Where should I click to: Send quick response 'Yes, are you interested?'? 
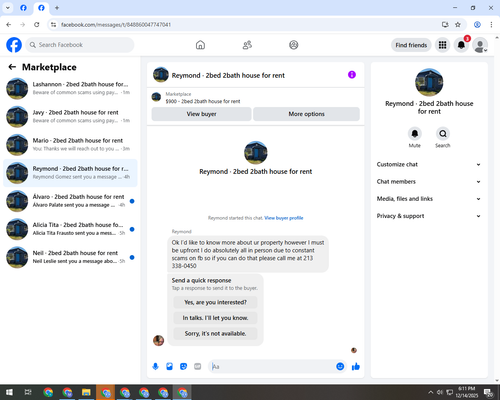pyautogui.click(x=215, y=302)
